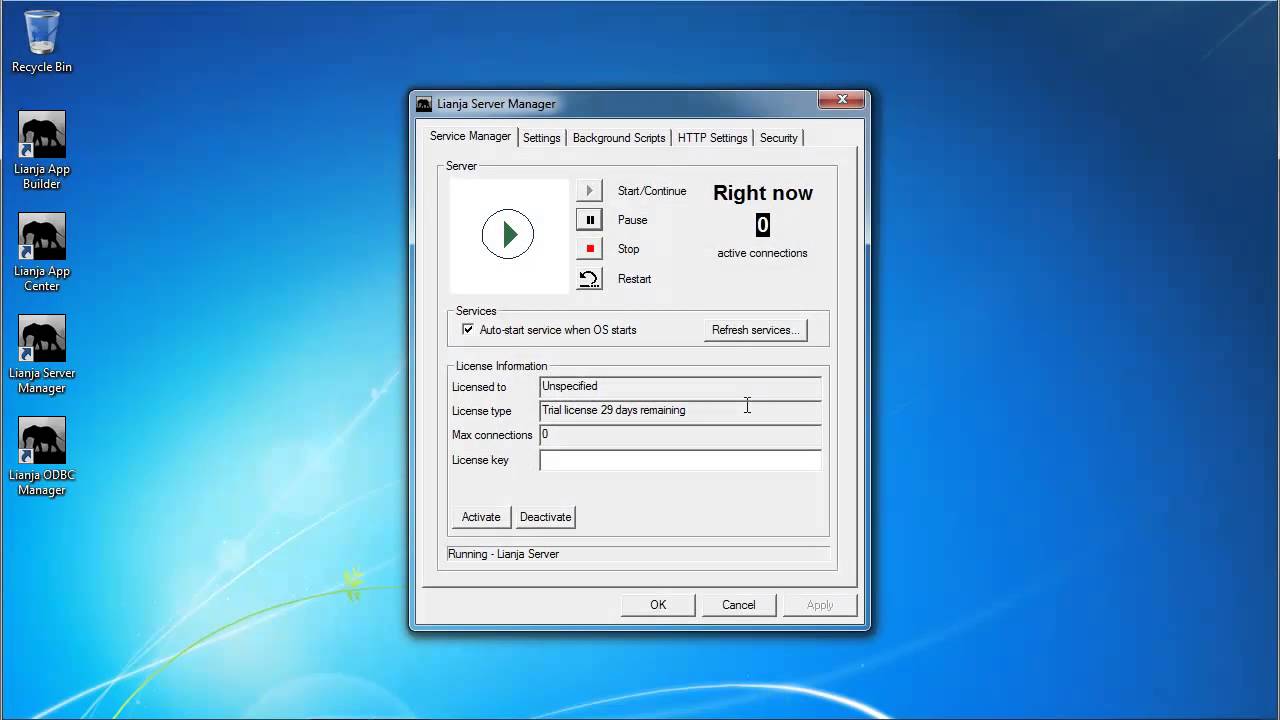Click the large circular play status icon
The height and width of the screenshot is (720, 1280).
tap(508, 234)
